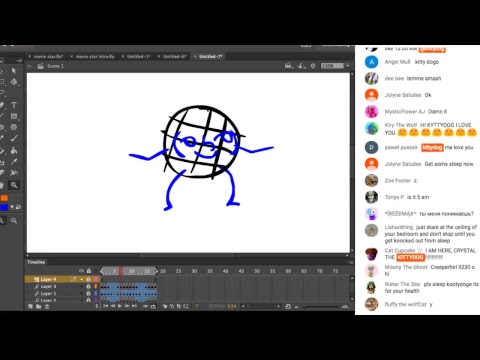
Task: Toggle lock all layers padlock header
Action: tap(89, 271)
